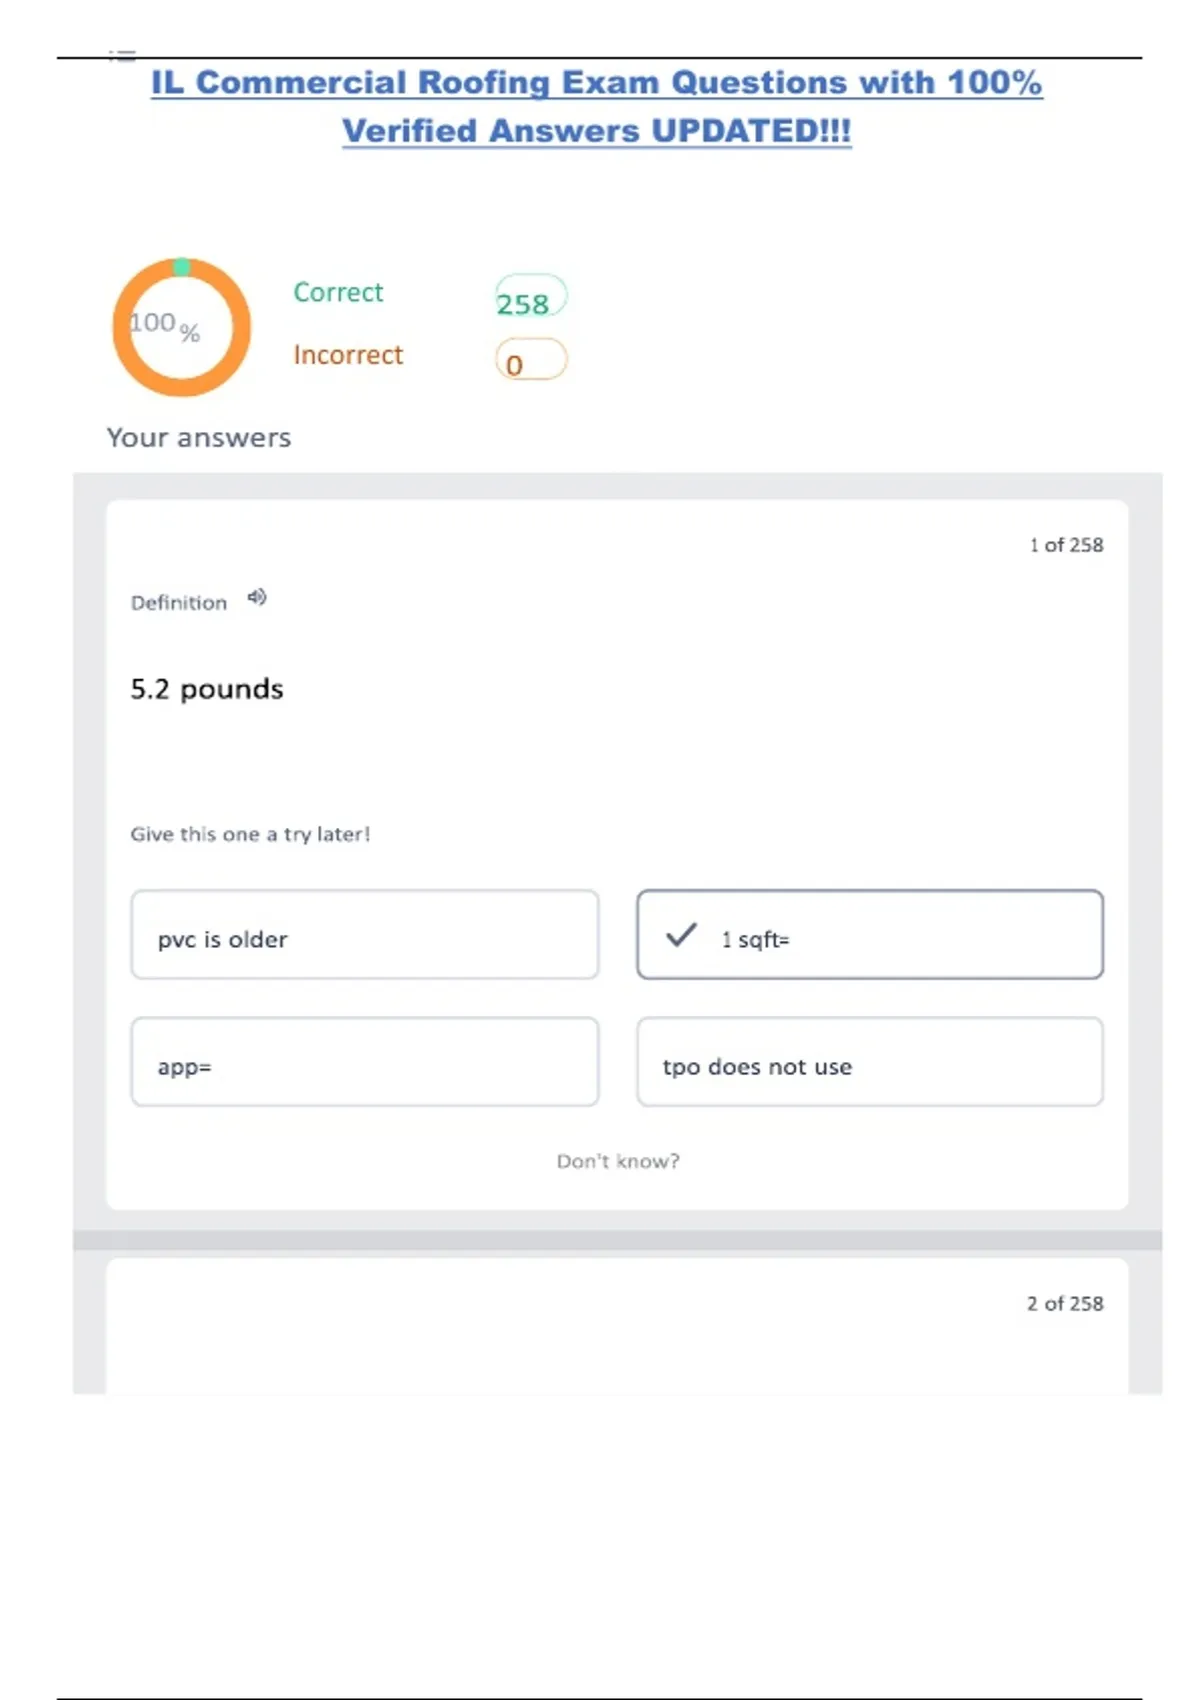Click the green 258 correct count badge
This screenshot has height=1700, width=1200.
coord(530,299)
